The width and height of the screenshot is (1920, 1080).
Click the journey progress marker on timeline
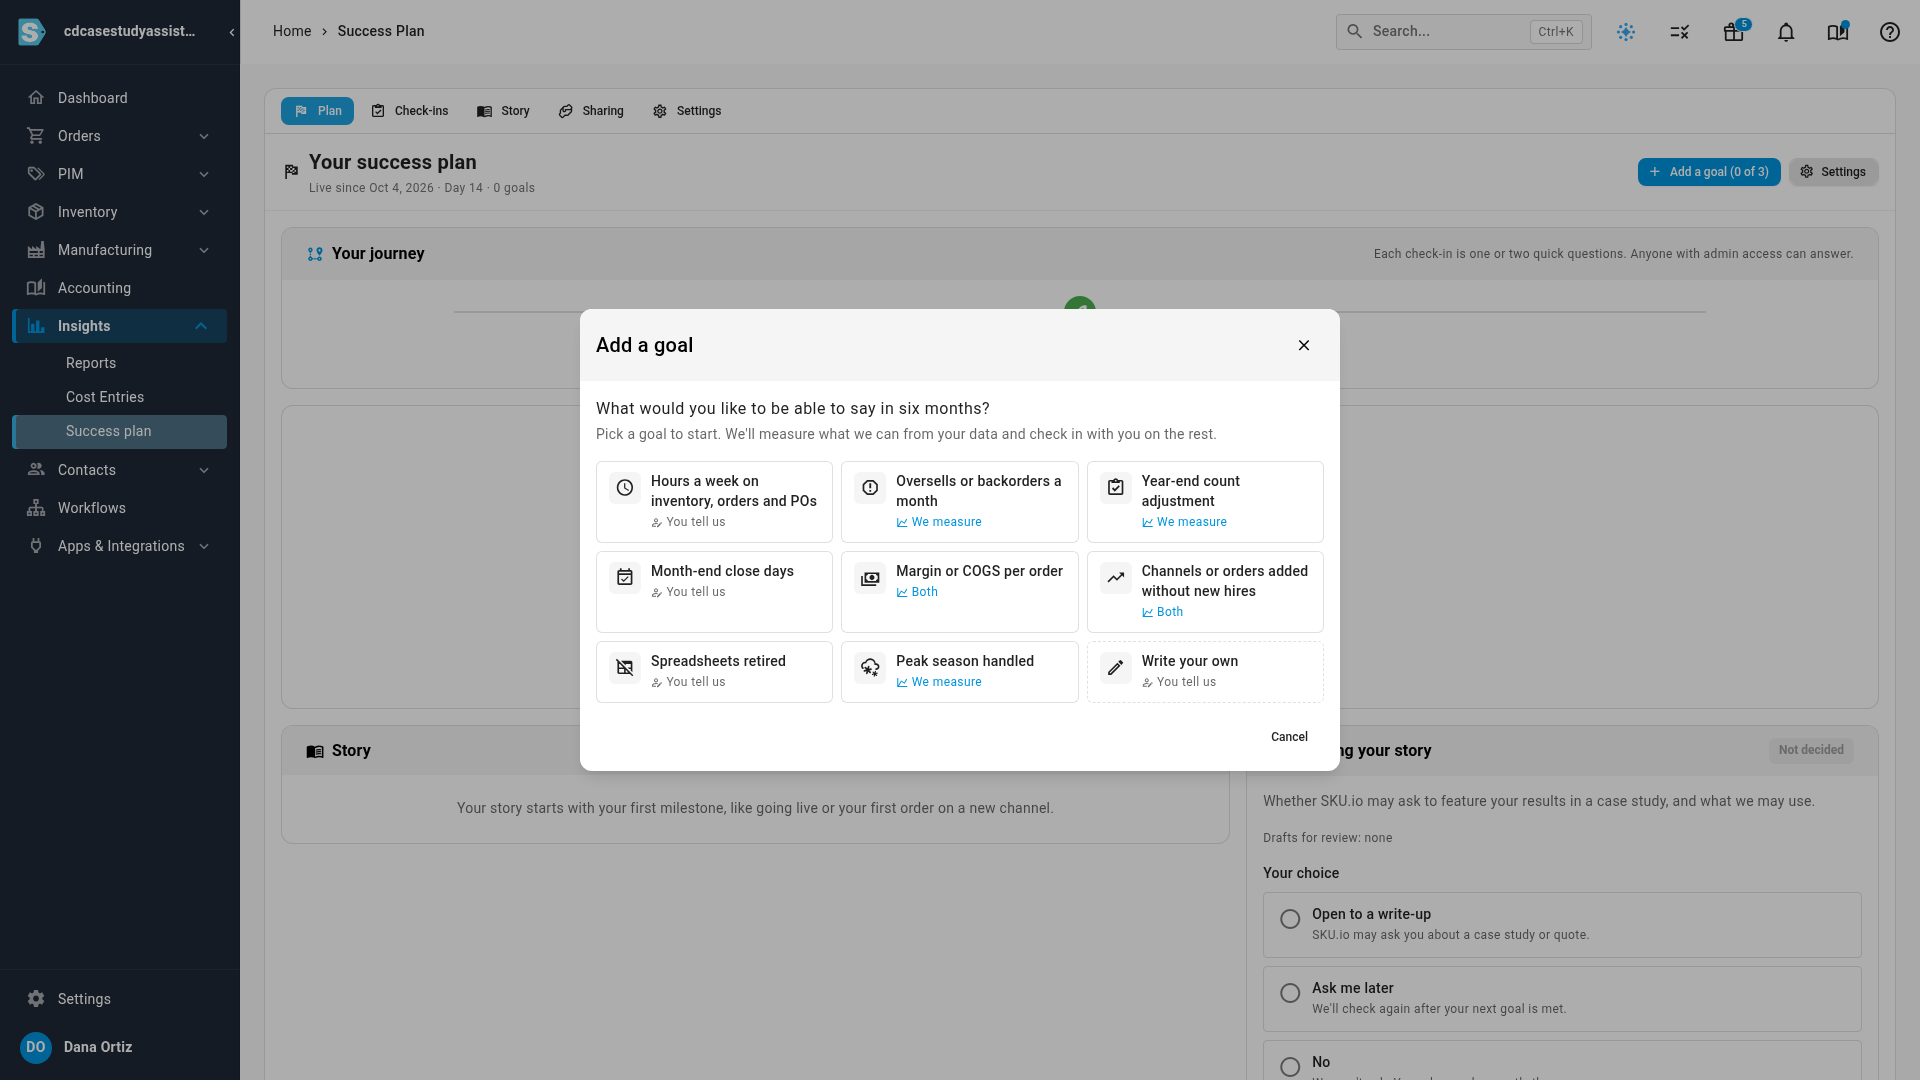(1080, 305)
